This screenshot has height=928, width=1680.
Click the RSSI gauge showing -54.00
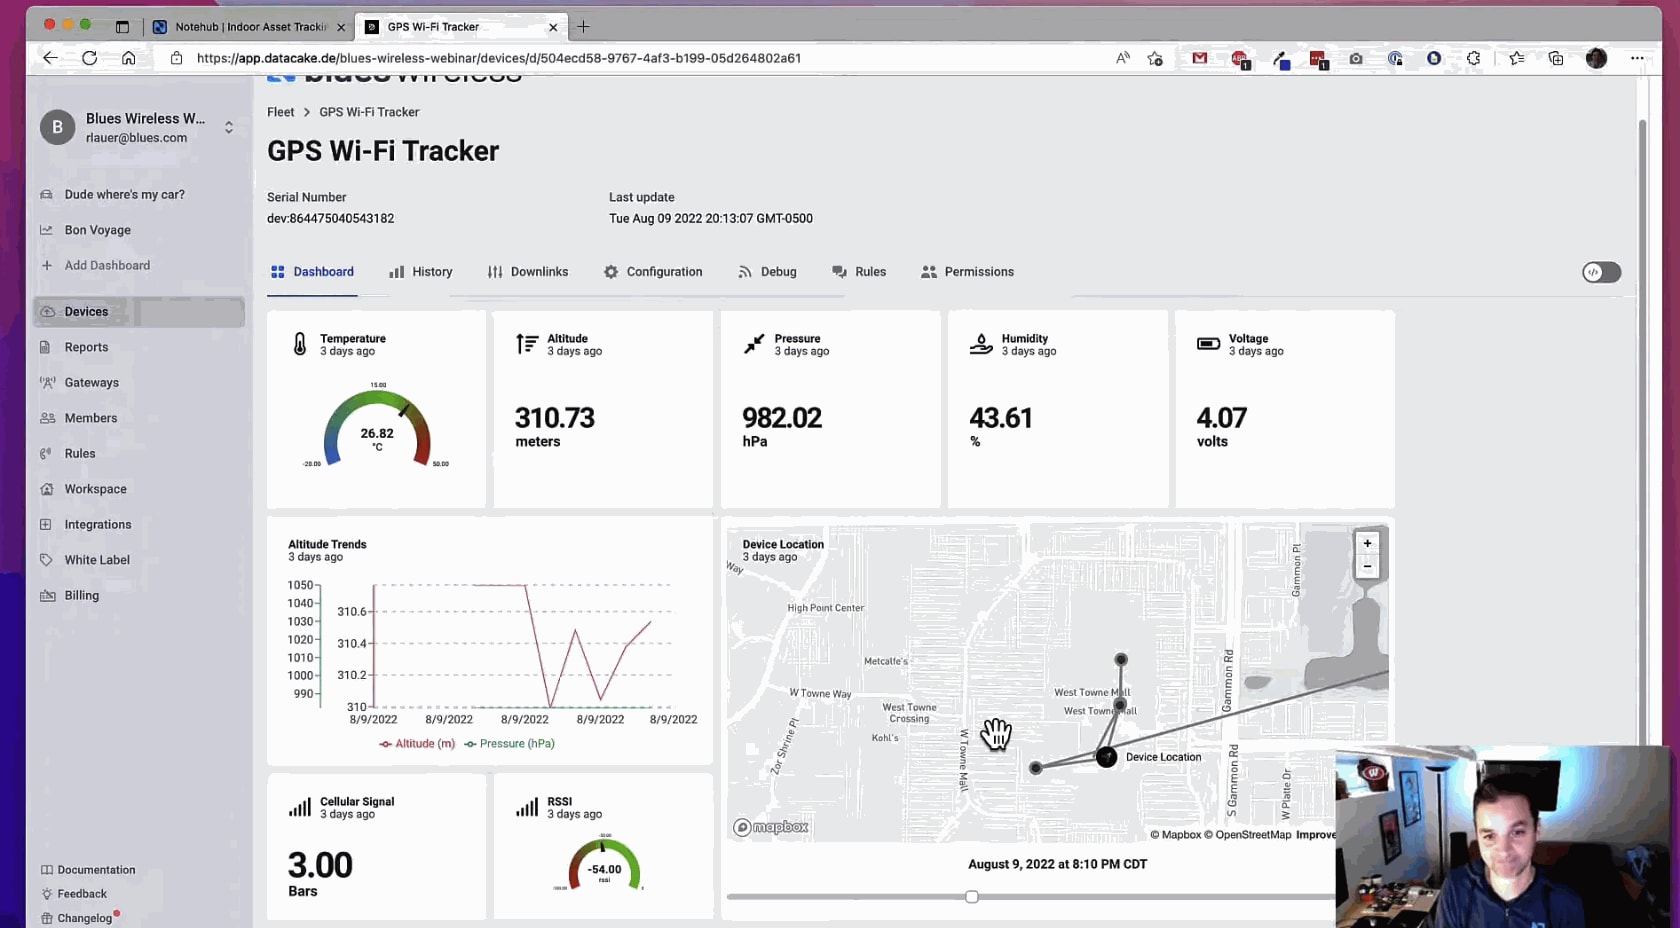[604, 866]
